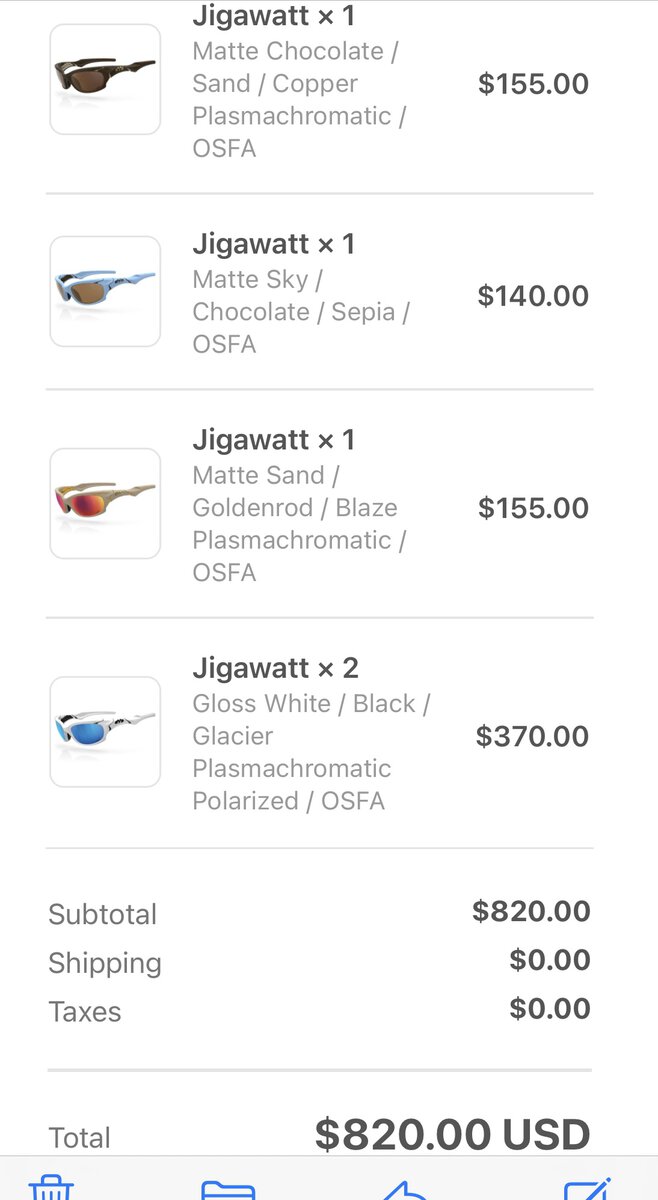The image size is (658, 1200).
Task: Click the $370.00 line item price
Action: pyautogui.click(x=532, y=737)
